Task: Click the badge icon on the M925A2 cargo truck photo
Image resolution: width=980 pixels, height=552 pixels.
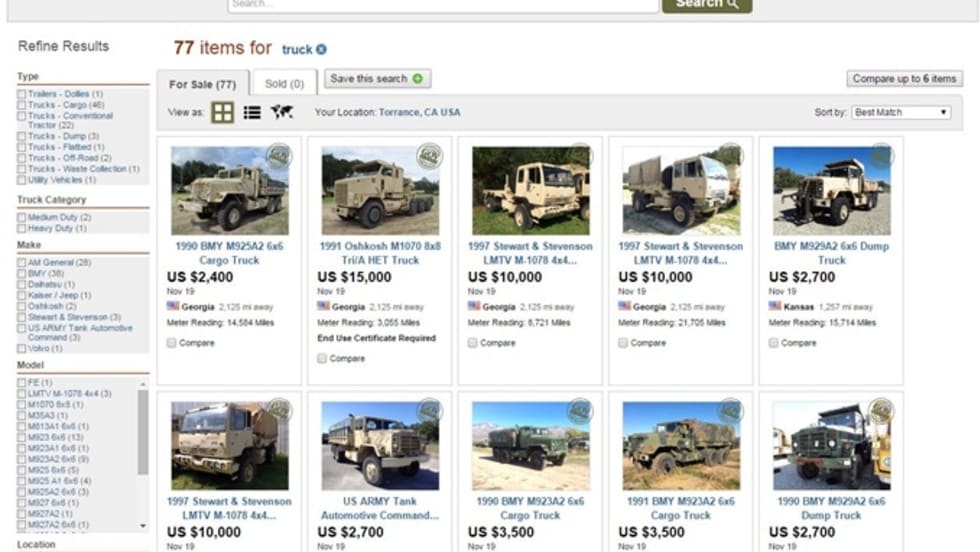Action: click(279, 156)
